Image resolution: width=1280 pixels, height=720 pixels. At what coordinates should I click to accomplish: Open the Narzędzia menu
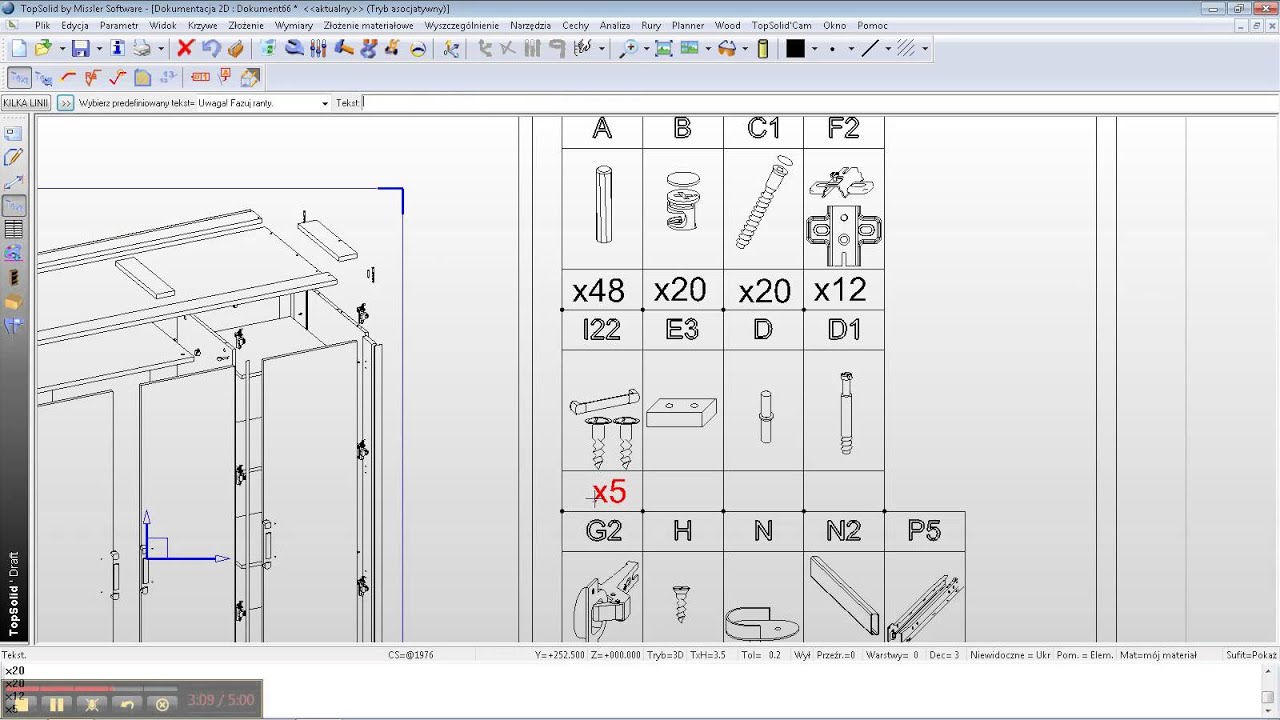tap(530, 25)
